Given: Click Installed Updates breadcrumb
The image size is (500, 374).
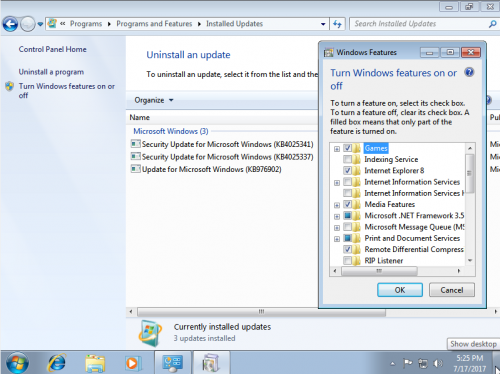Looking at the screenshot, I should [x=234, y=24].
